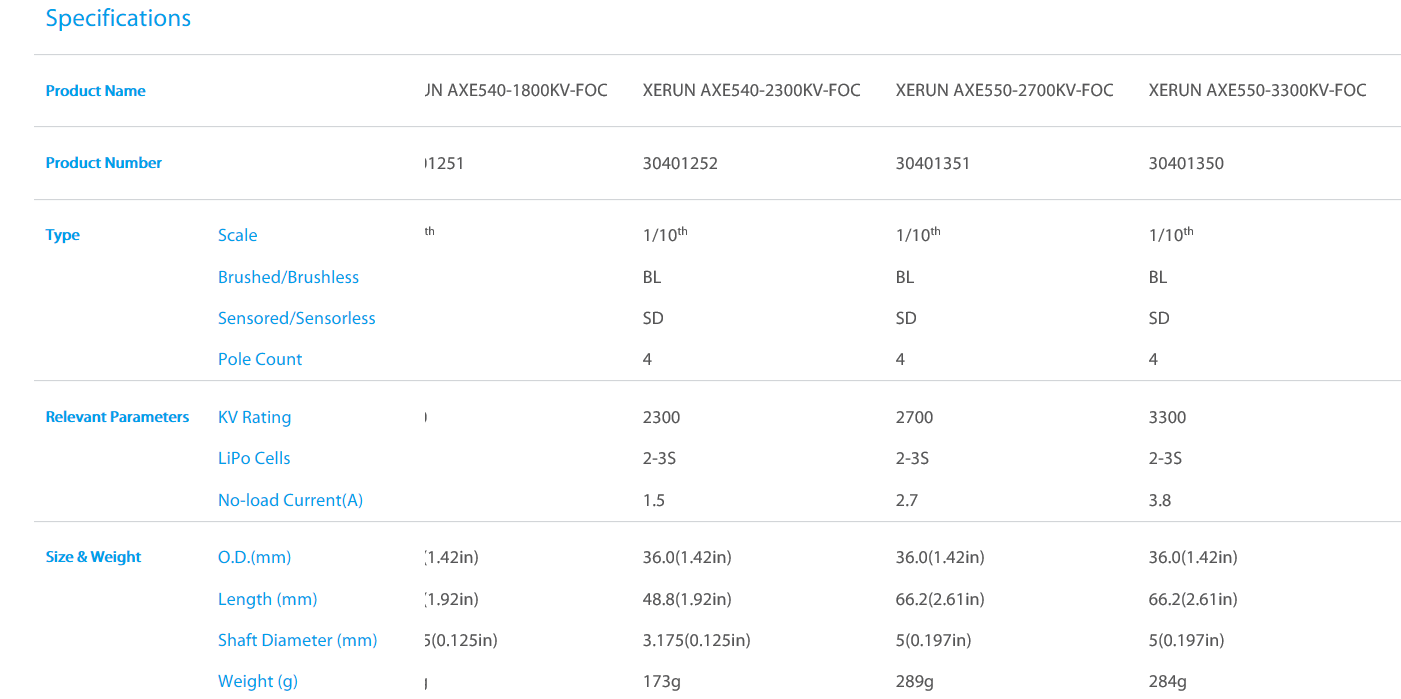Select the "O.D.(mm)" spec label
The width and height of the screenshot is (1401, 699).
[x=255, y=557]
